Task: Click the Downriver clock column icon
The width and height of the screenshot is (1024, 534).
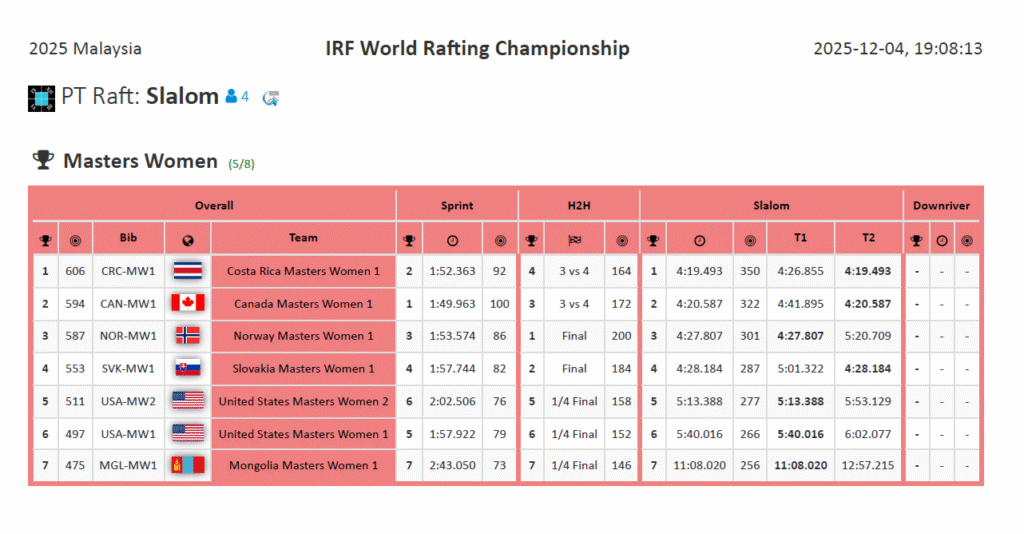Action: [941, 240]
